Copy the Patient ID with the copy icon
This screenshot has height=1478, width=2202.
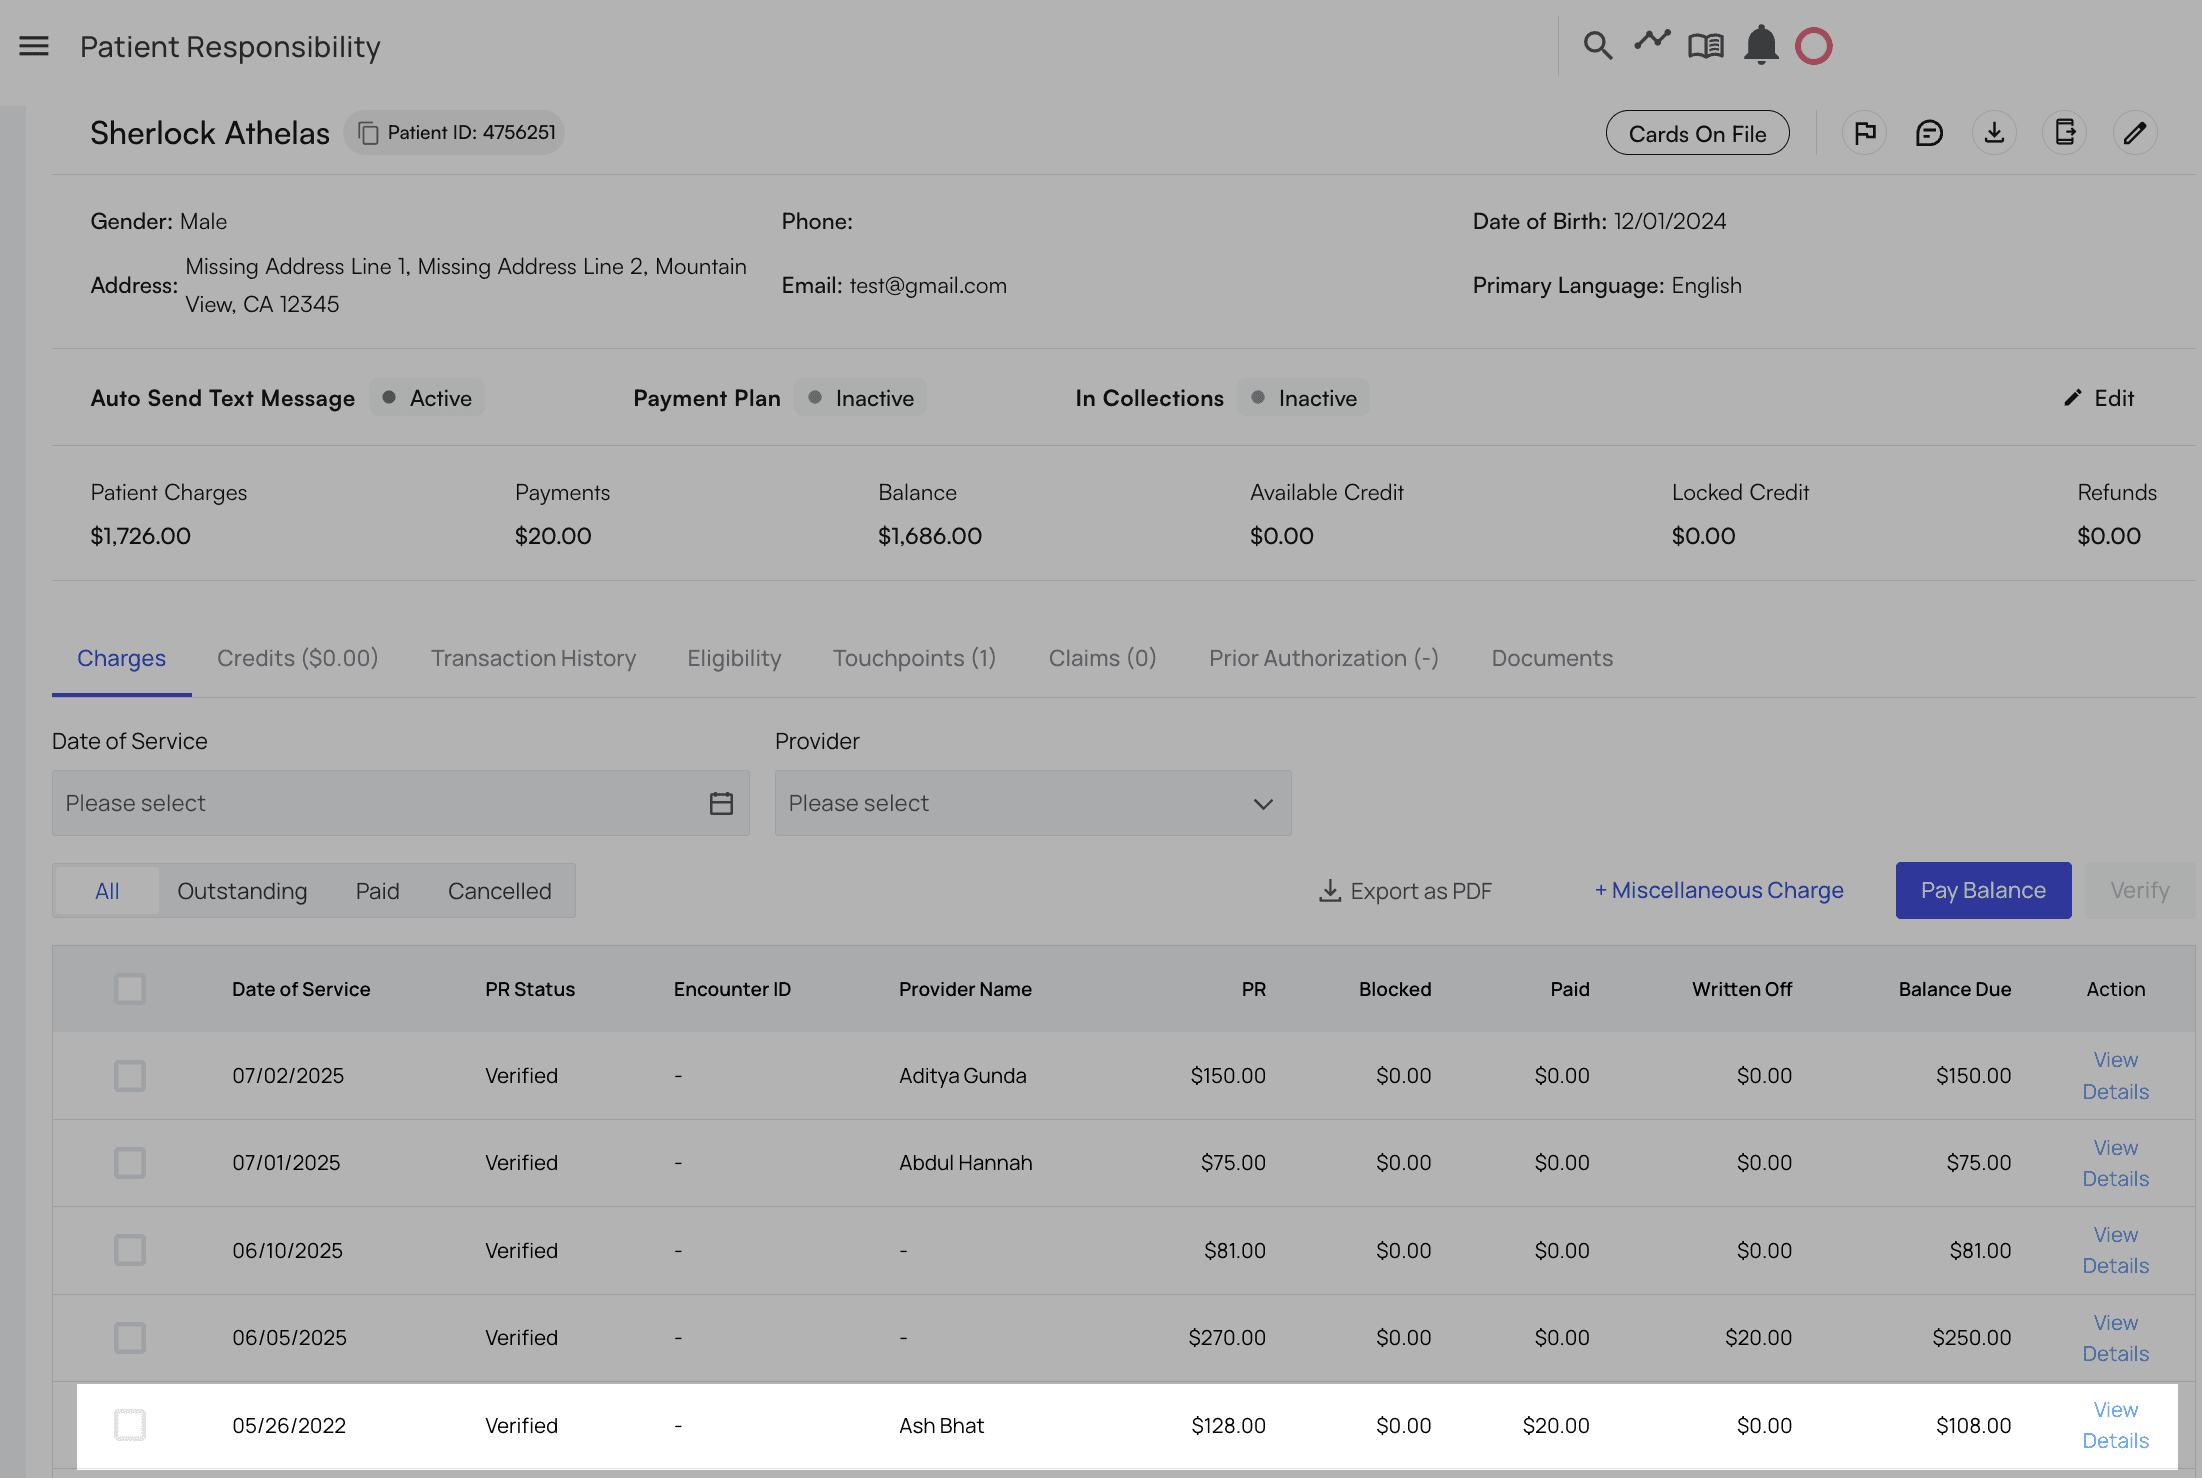pyautogui.click(x=368, y=133)
